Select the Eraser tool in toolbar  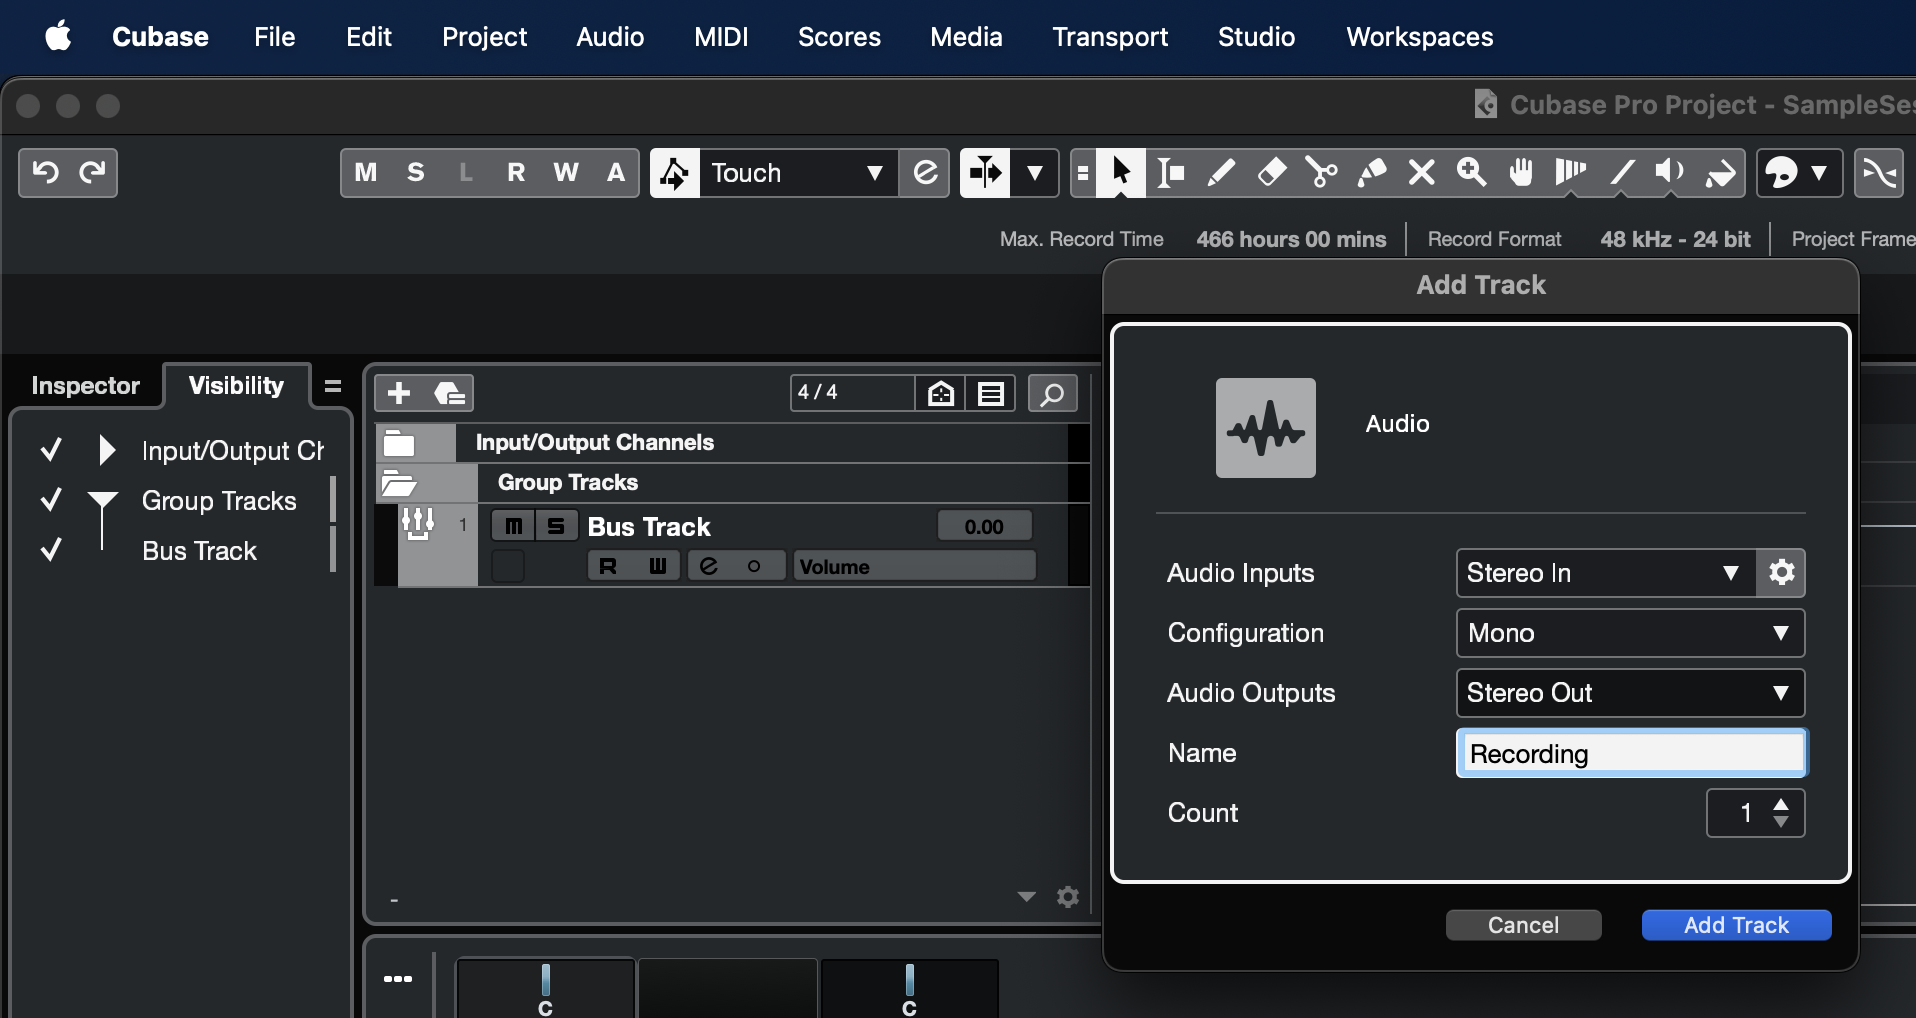coord(1271,173)
